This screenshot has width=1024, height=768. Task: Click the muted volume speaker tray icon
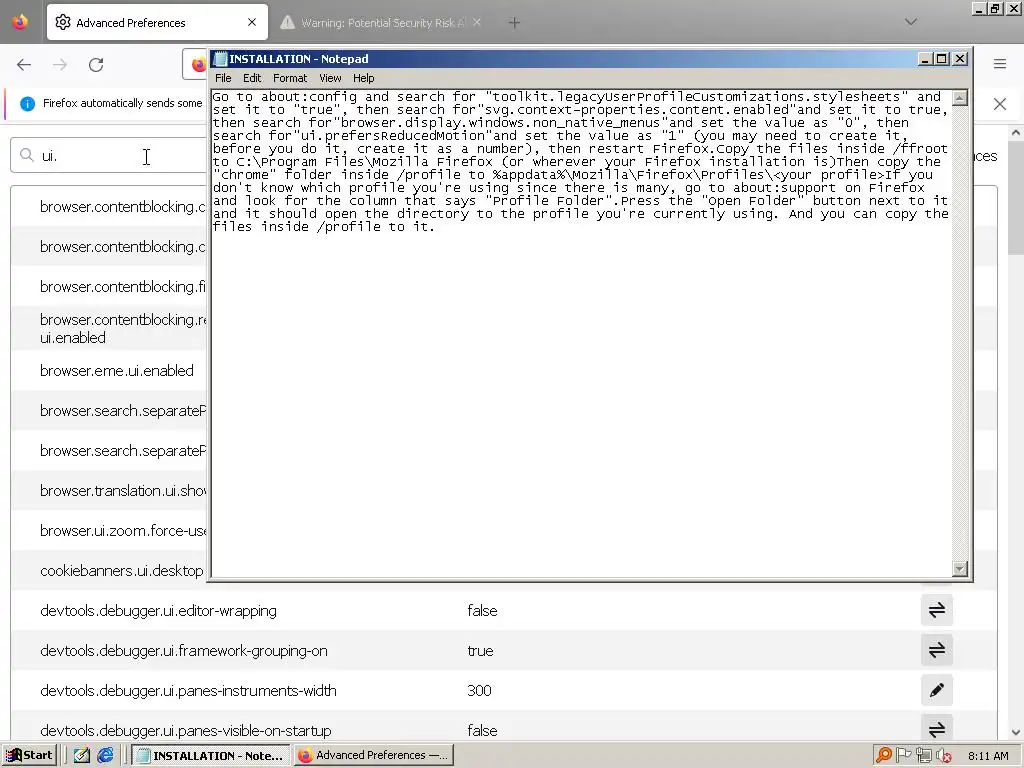[944, 756]
